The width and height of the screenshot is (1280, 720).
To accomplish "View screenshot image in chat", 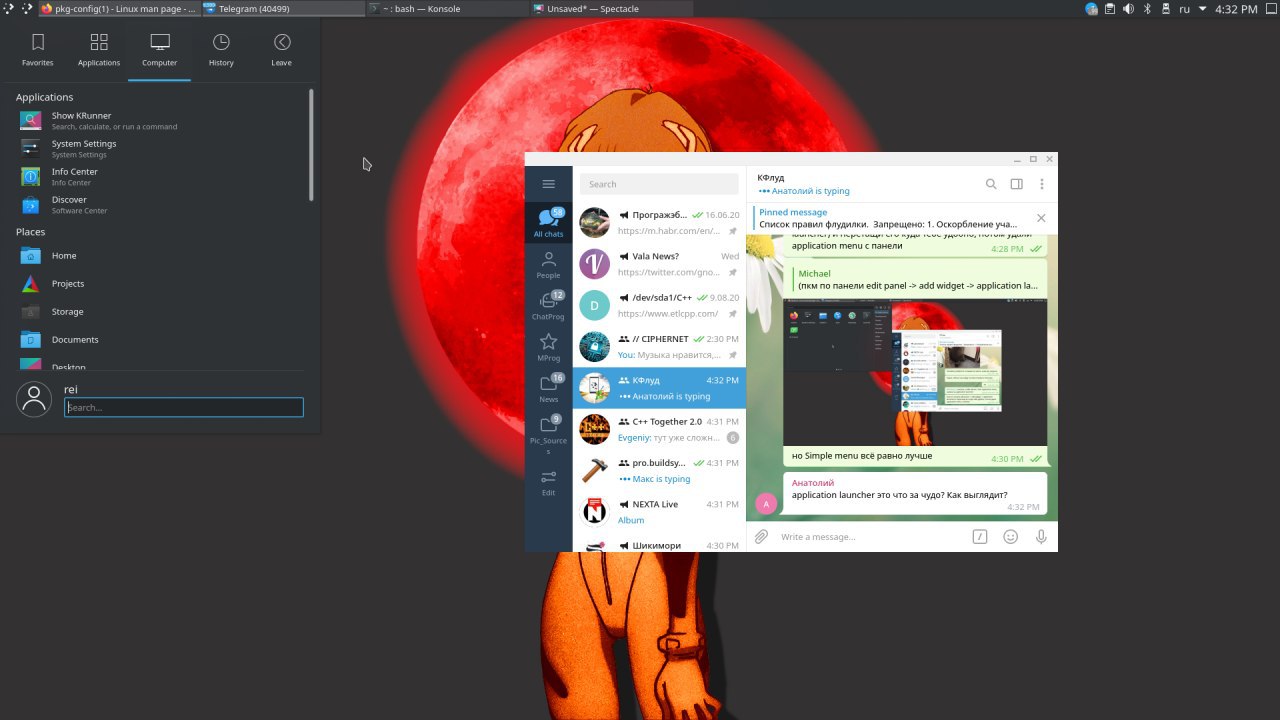I will pyautogui.click(x=915, y=371).
